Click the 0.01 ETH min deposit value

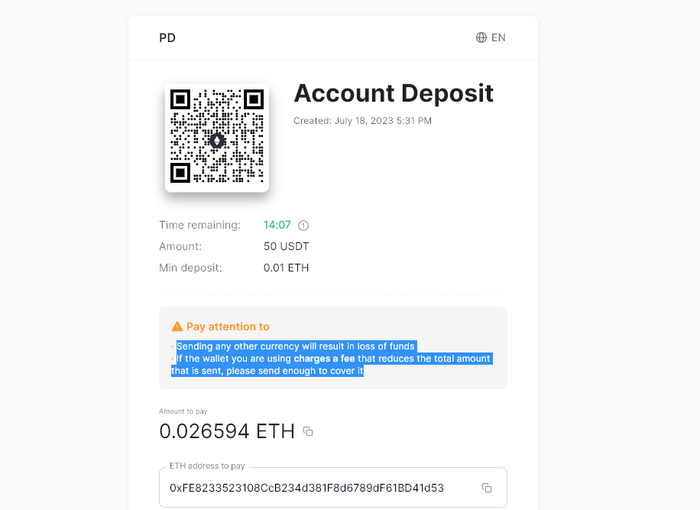click(x=286, y=268)
